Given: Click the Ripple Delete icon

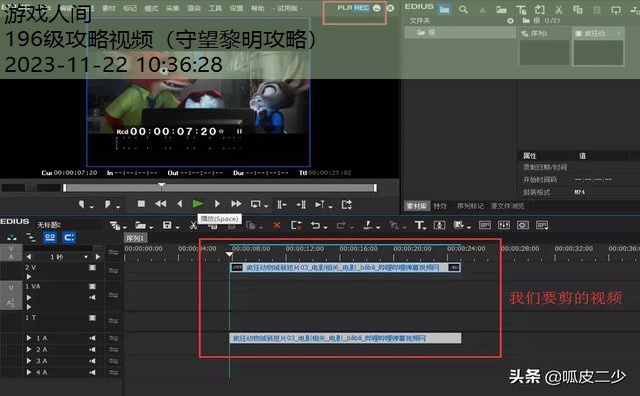Looking at the screenshot, I should click(x=296, y=225).
